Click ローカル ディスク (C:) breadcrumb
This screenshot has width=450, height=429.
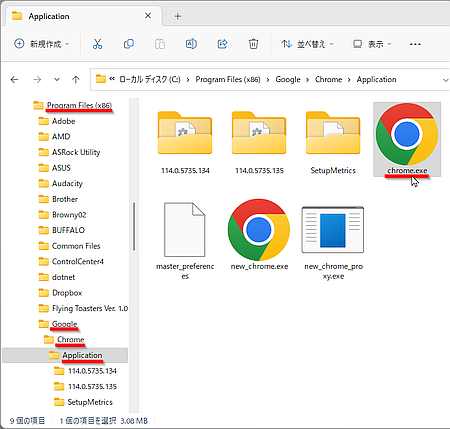tap(150, 79)
